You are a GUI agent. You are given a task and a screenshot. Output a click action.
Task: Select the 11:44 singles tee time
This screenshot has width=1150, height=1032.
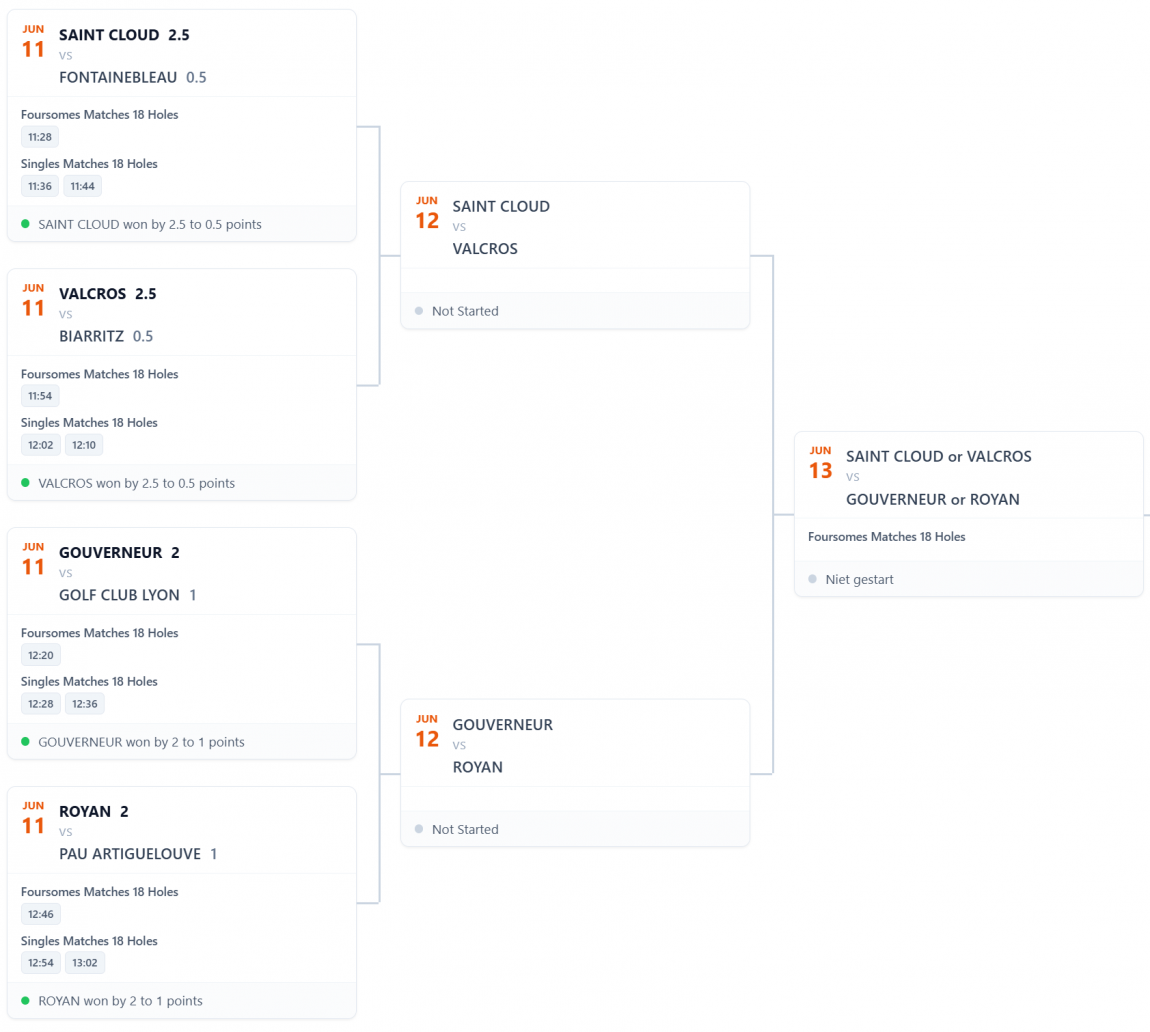pyautogui.click(x=82, y=186)
